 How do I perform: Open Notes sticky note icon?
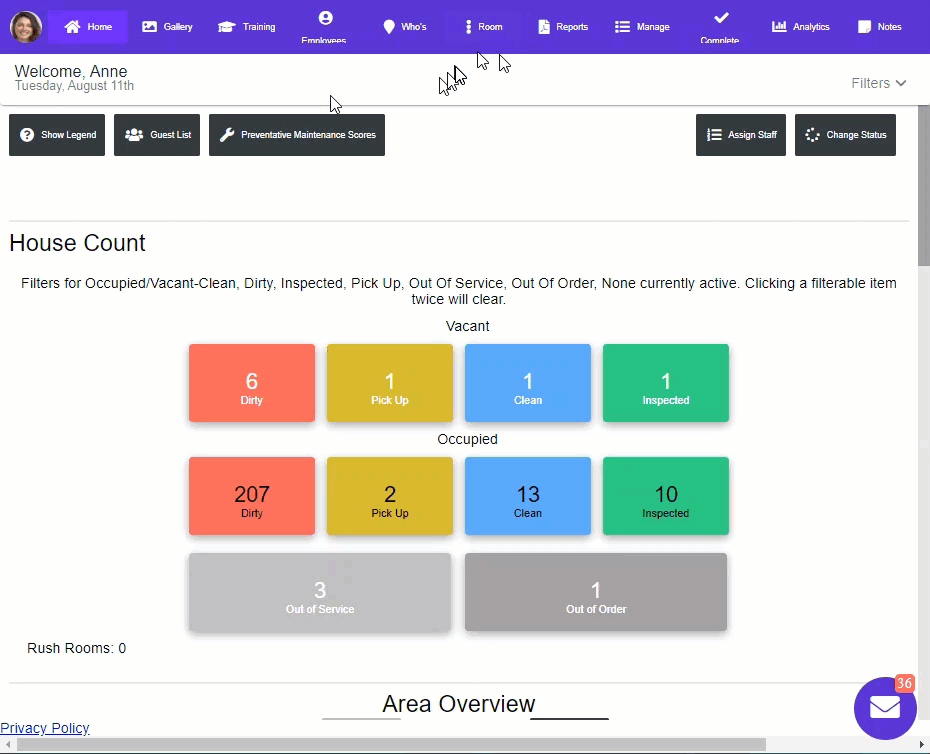click(865, 27)
